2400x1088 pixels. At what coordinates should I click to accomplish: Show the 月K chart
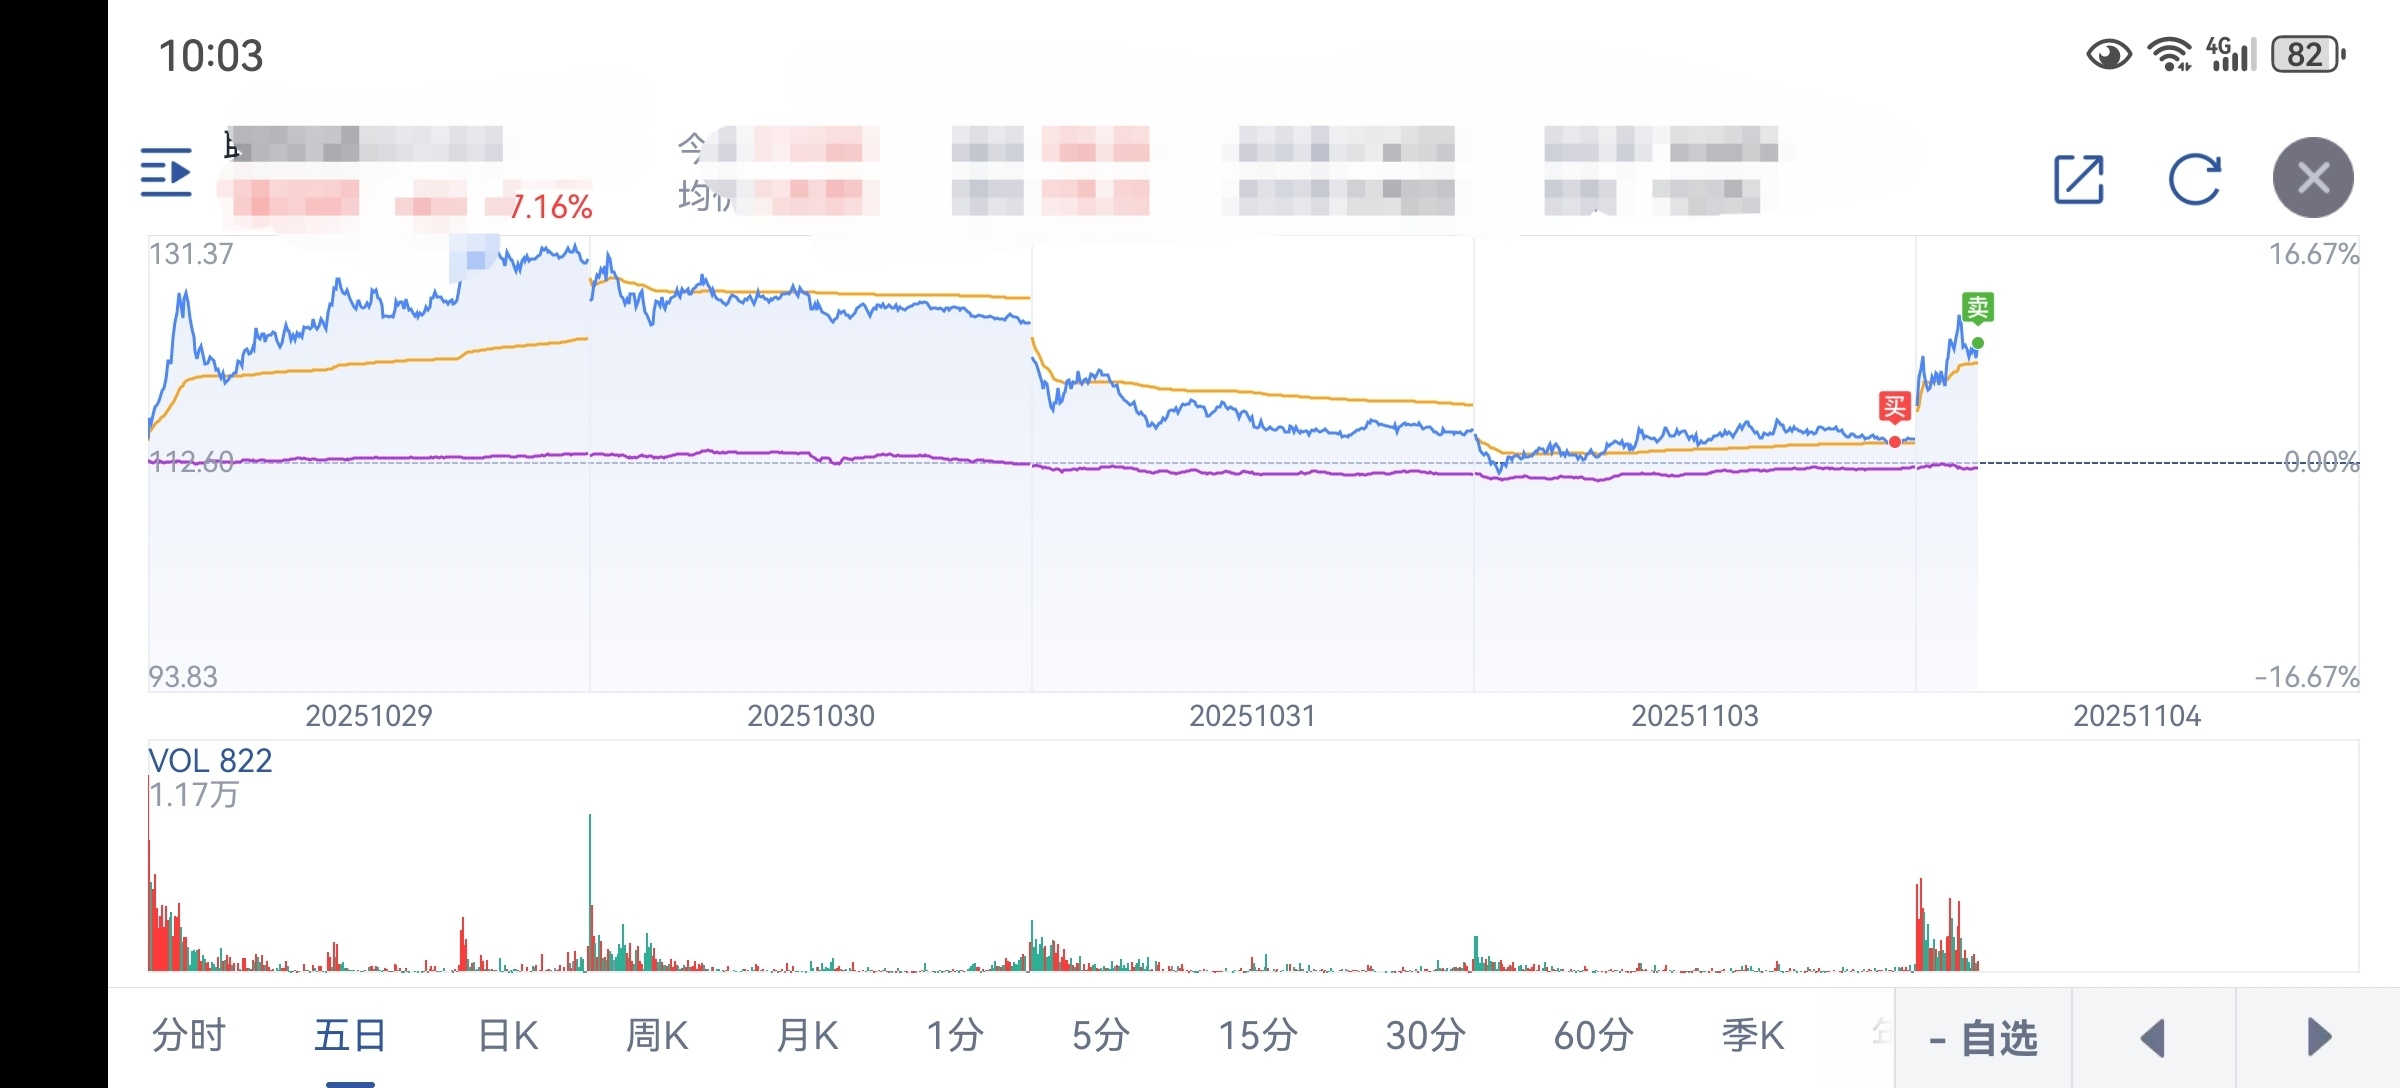pos(807,1035)
